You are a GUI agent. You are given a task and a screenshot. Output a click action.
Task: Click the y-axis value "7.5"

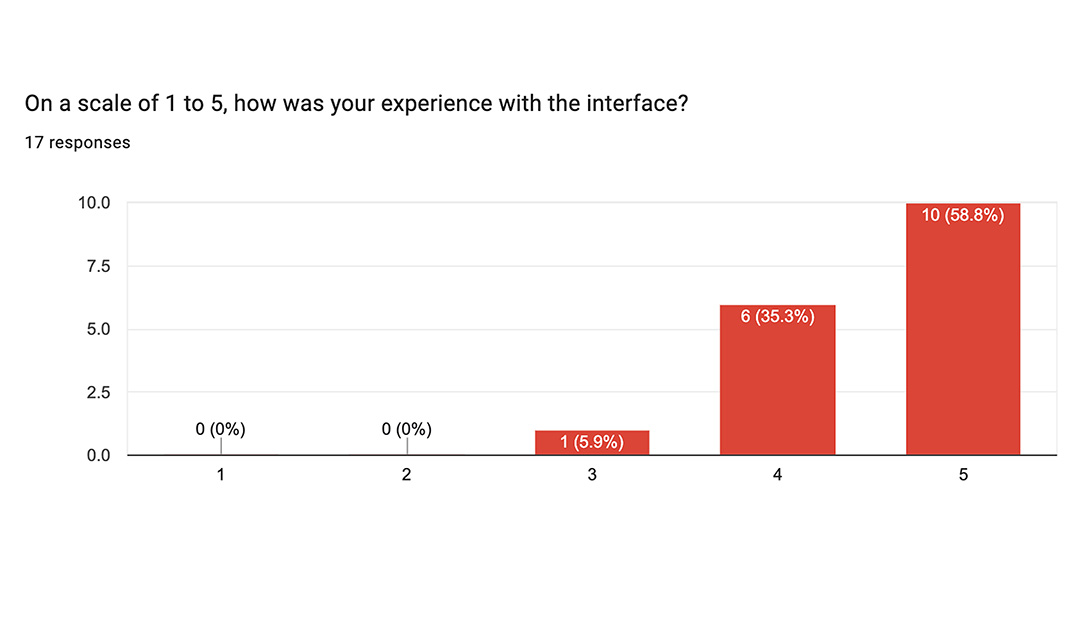coord(98,266)
